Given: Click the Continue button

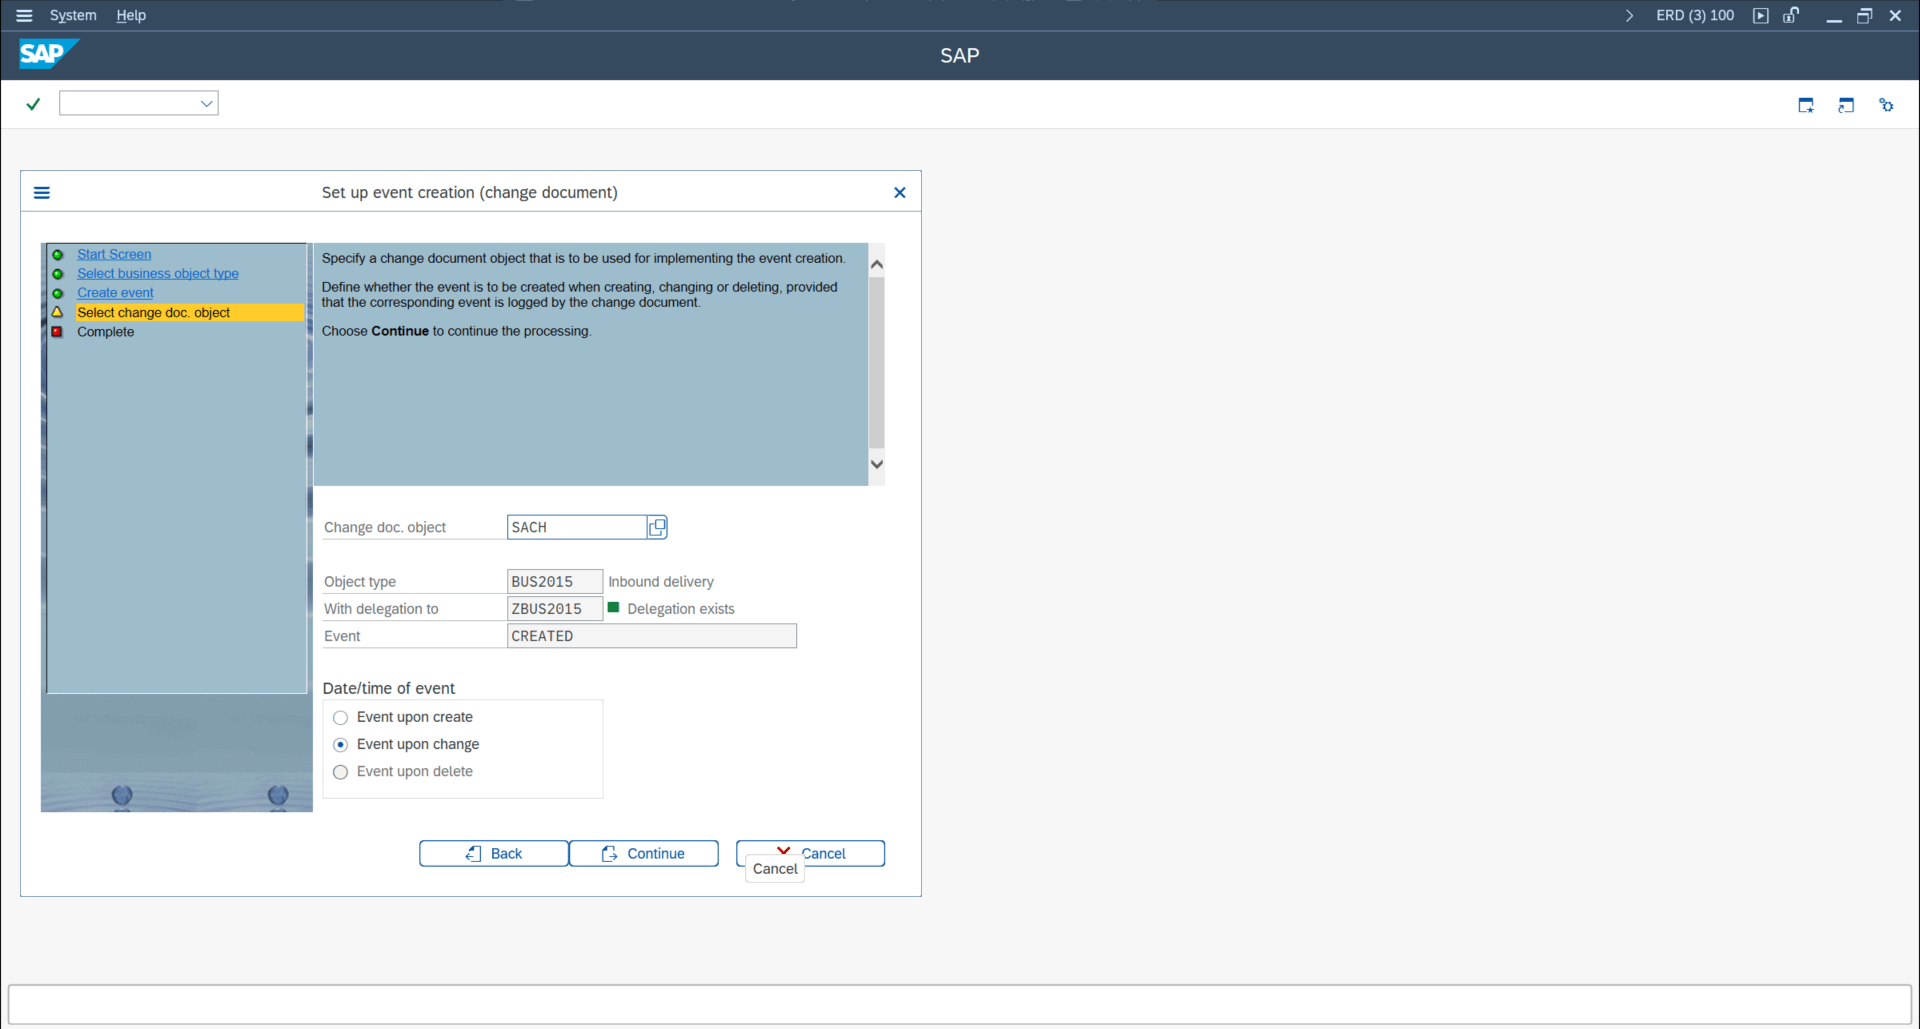Looking at the screenshot, I should [644, 853].
